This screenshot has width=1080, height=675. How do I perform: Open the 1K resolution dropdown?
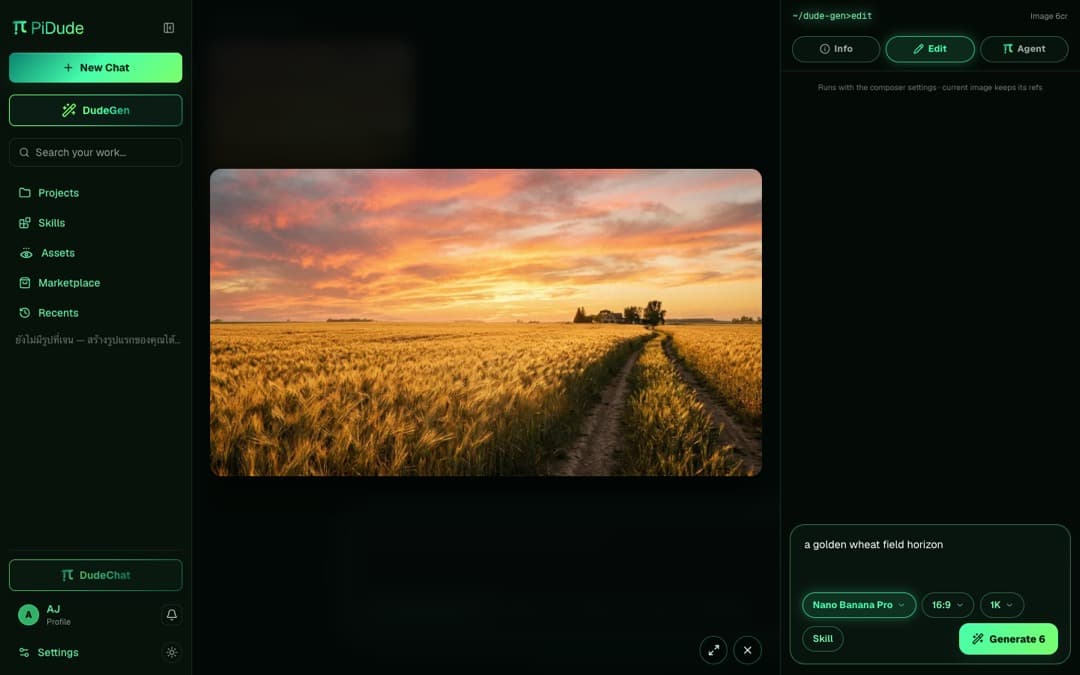click(x=1001, y=605)
